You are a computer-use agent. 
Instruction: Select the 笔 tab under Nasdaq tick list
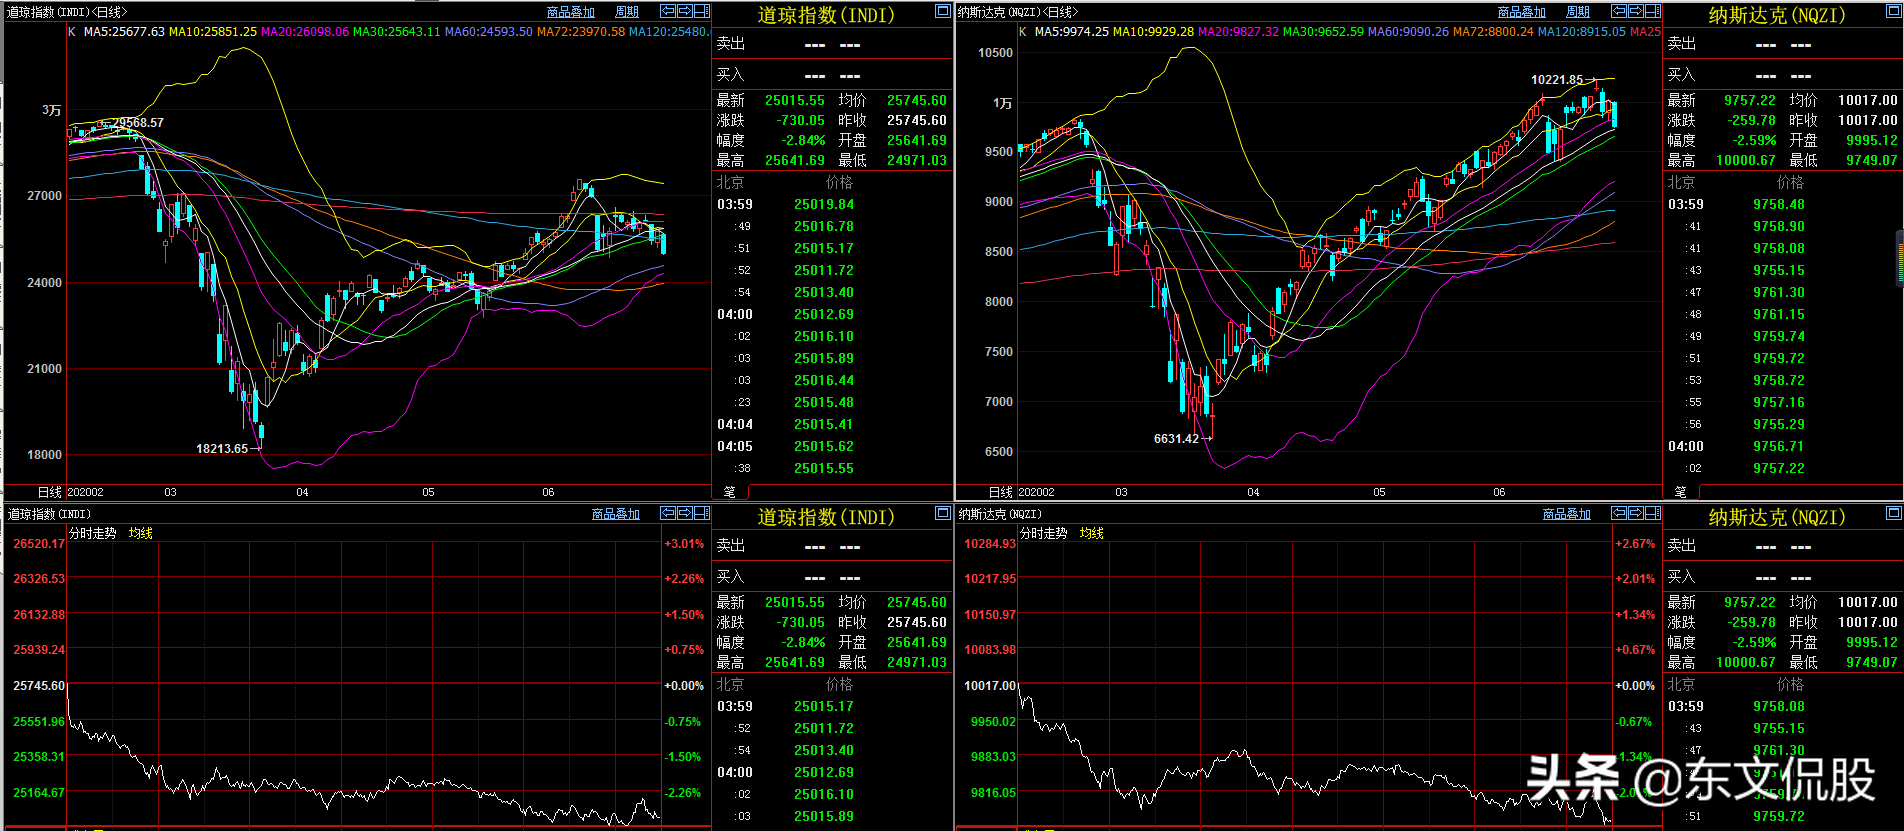click(1681, 492)
